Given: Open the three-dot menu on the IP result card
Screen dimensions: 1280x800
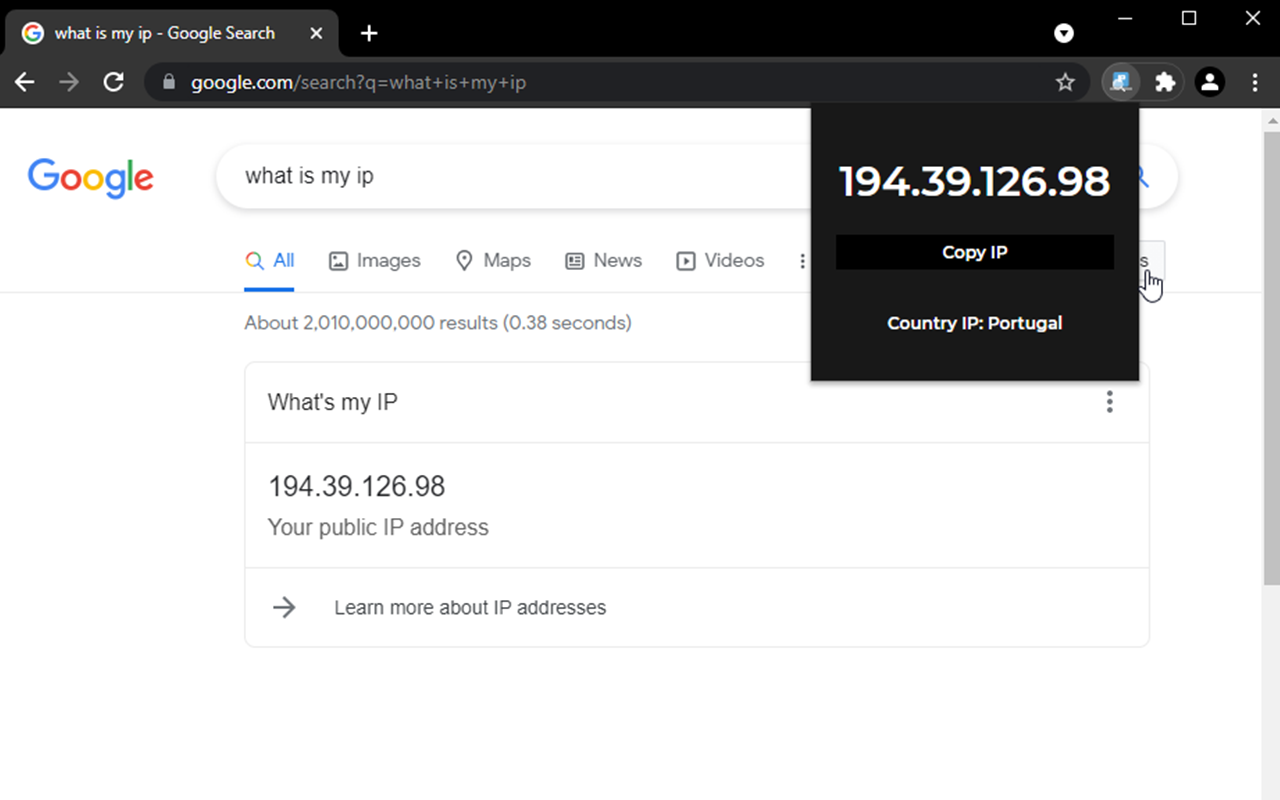Looking at the screenshot, I should pos(1110,401).
